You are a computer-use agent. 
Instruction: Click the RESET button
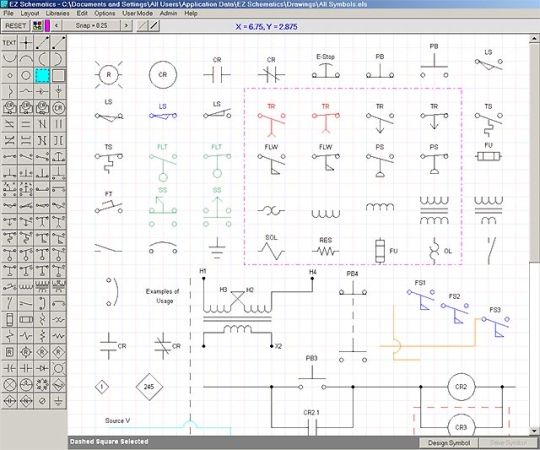point(15,25)
